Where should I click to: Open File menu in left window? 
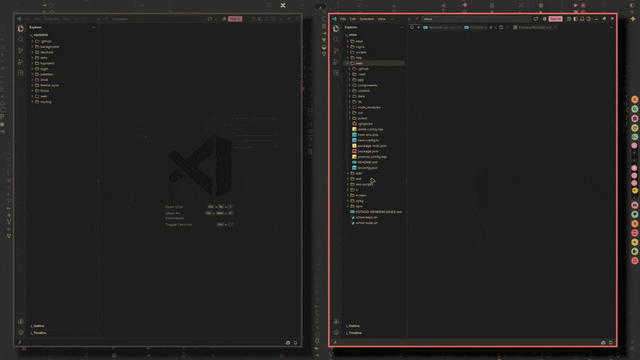(x=28, y=19)
